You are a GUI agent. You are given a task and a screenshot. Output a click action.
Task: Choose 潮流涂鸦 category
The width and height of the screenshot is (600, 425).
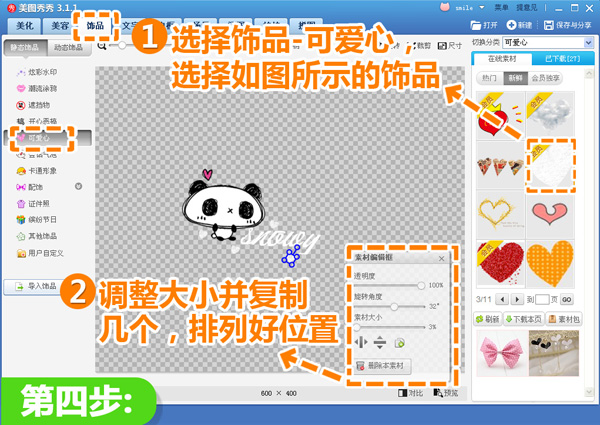[37, 88]
